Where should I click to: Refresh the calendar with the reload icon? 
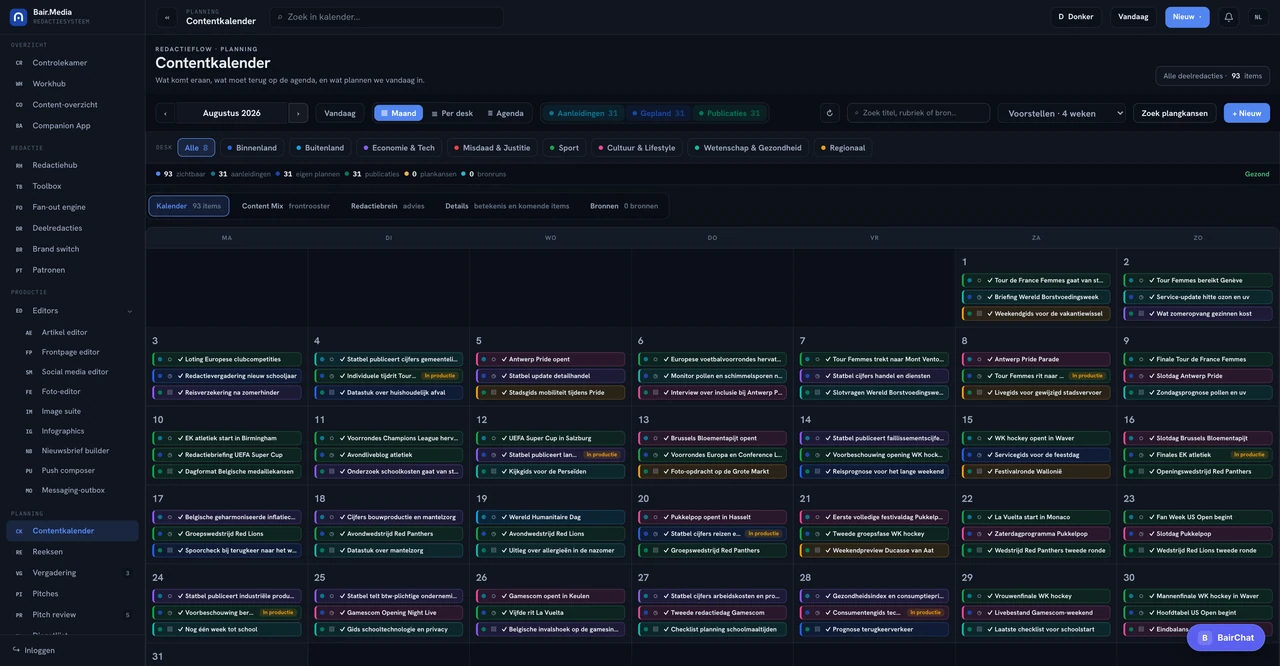click(829, 113)
